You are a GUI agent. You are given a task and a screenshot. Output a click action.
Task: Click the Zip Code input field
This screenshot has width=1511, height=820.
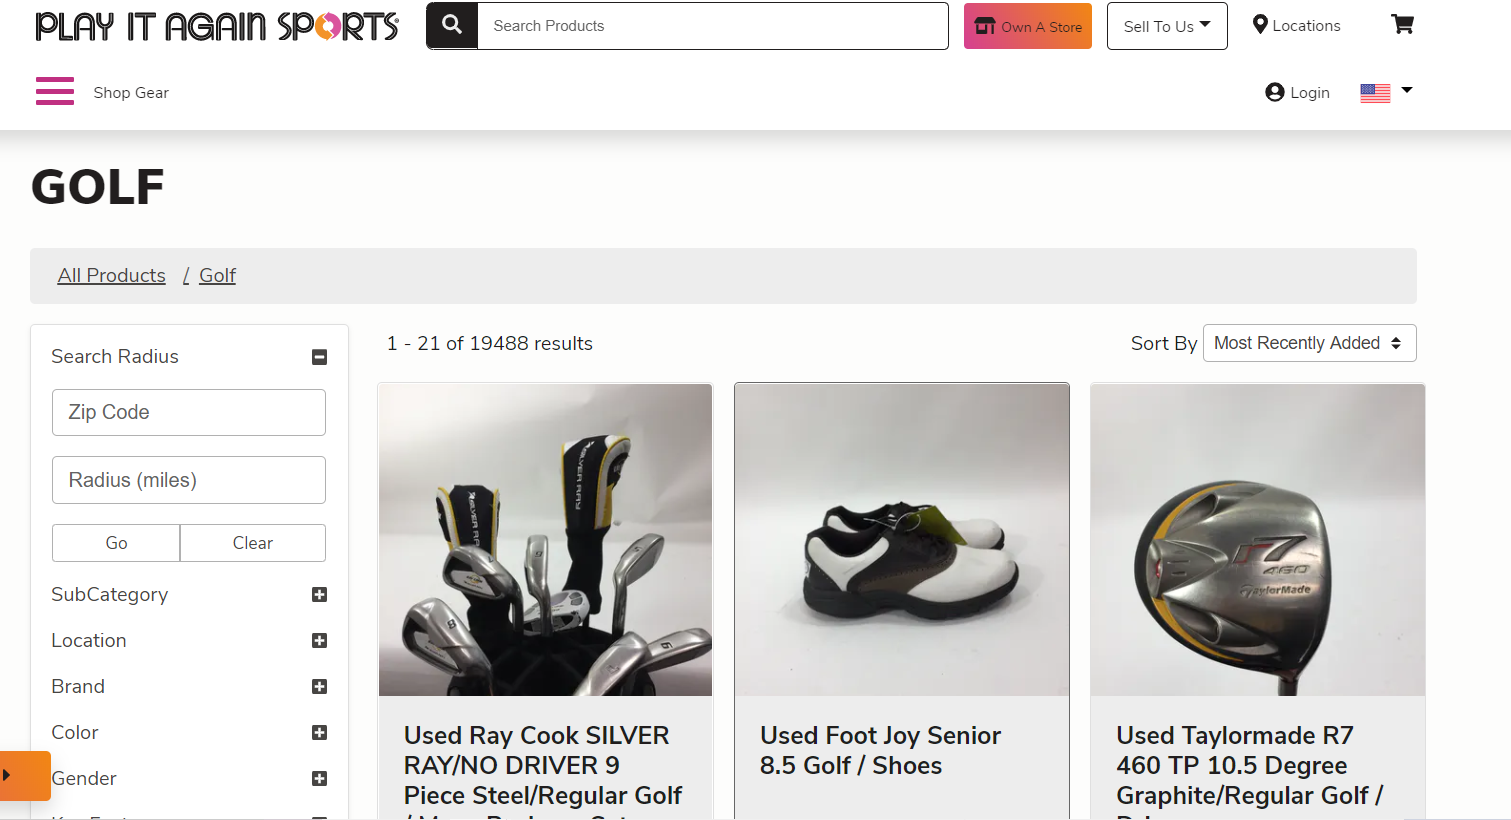tap(189, 412)
